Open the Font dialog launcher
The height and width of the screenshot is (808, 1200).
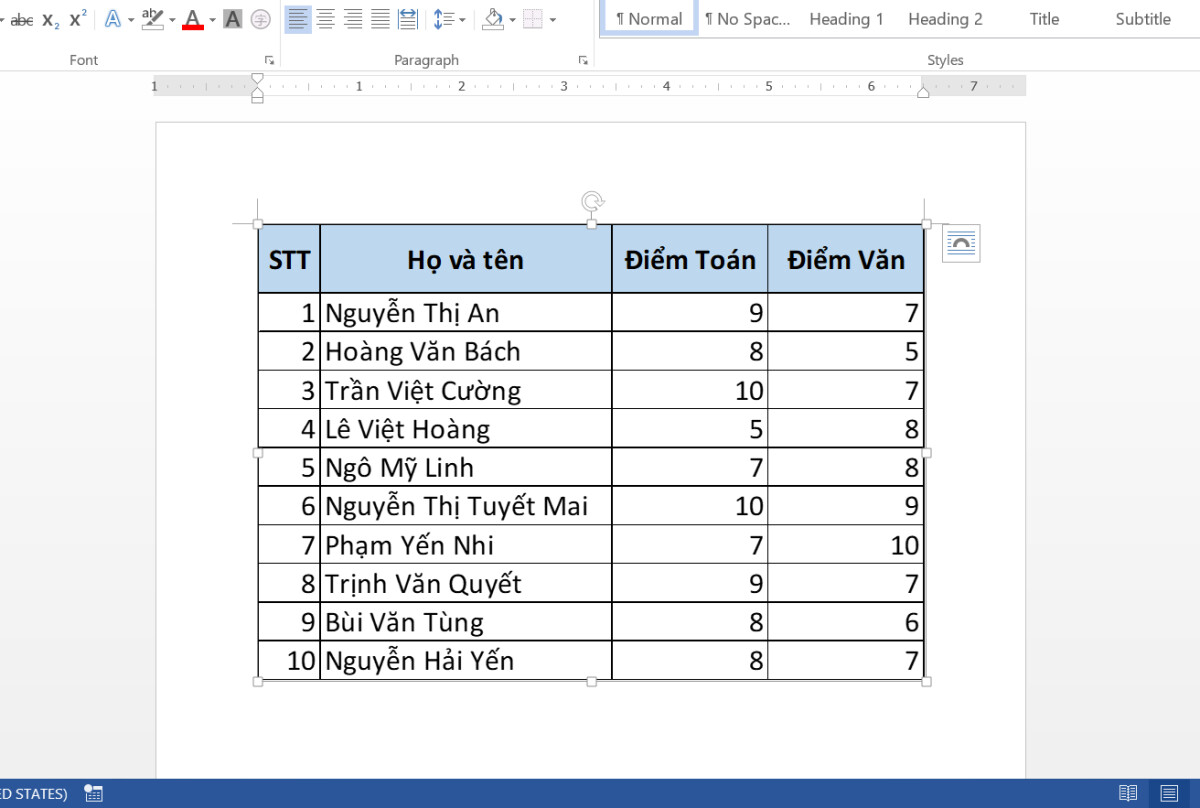269,60
